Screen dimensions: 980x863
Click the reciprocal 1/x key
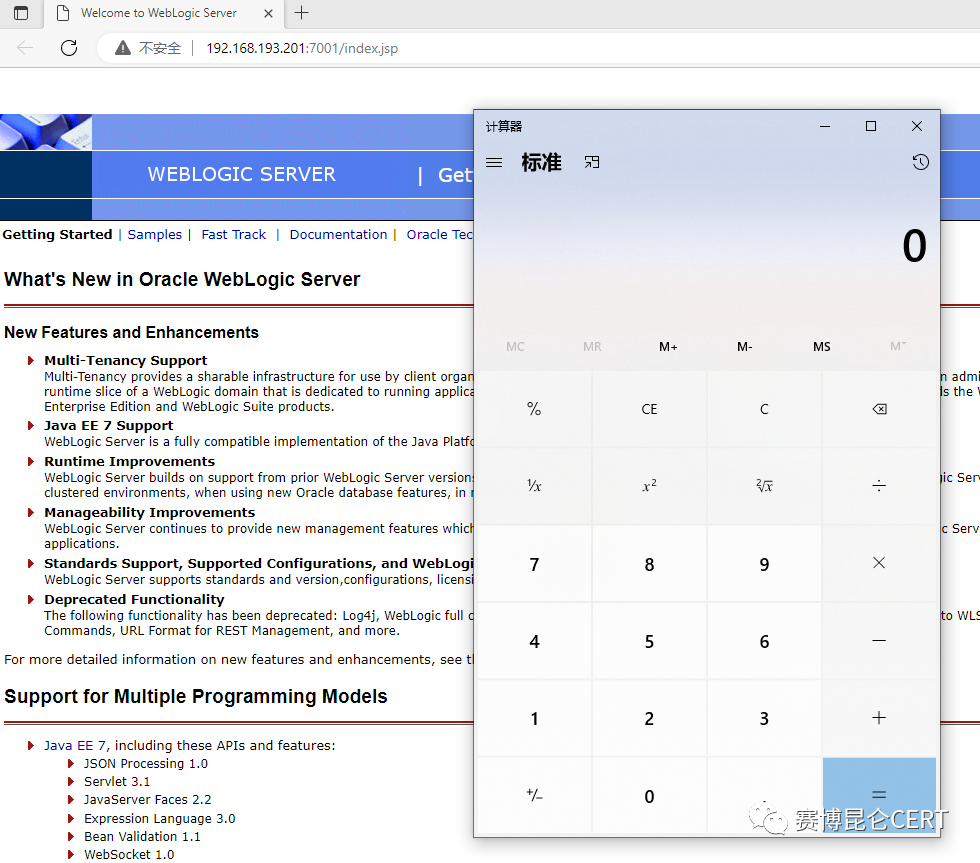(x=534, y=486)
